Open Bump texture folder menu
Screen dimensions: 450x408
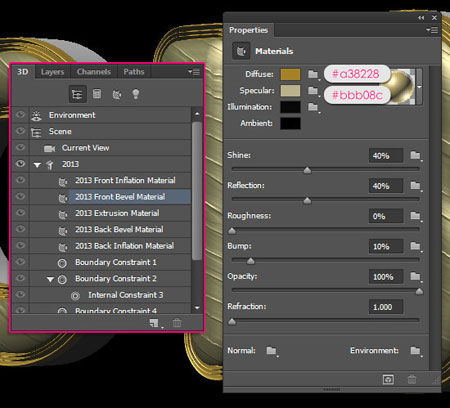point(416,246)
